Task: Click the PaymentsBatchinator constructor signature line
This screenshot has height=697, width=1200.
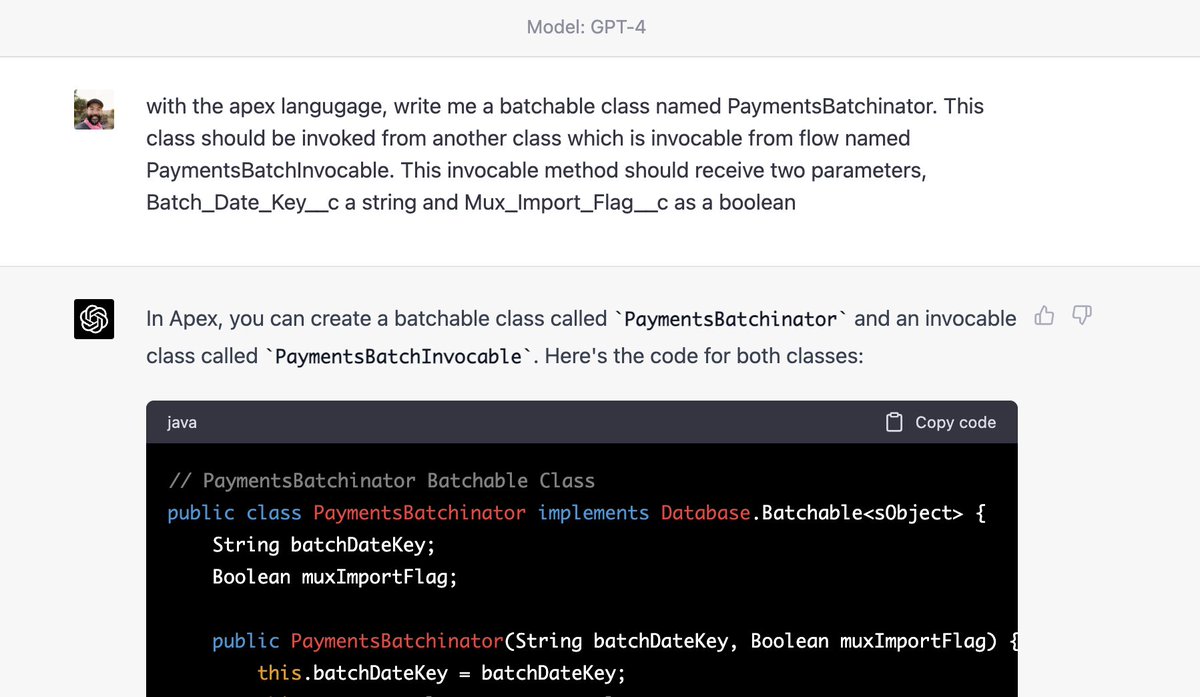Action: [x=614, y=641]
